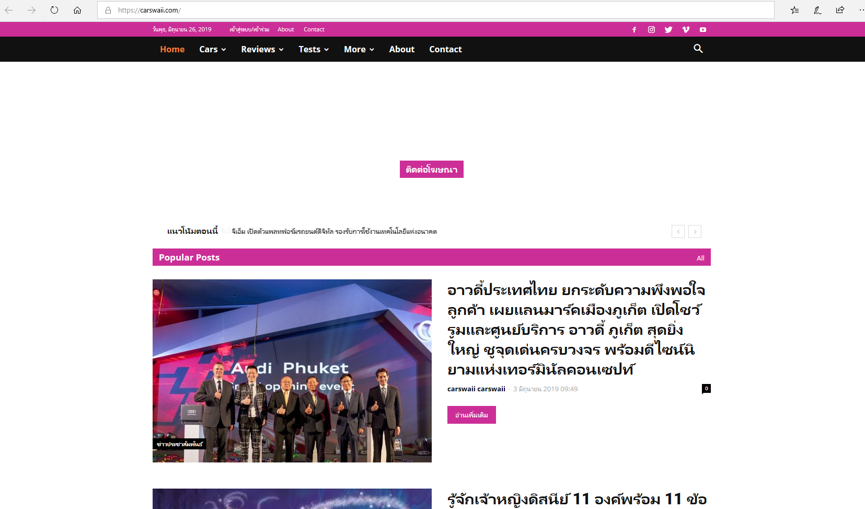Image resolution: width=865 pixels, height=509 pixels.
Task: Open the Instagram social icon
Action: (651, 30)
